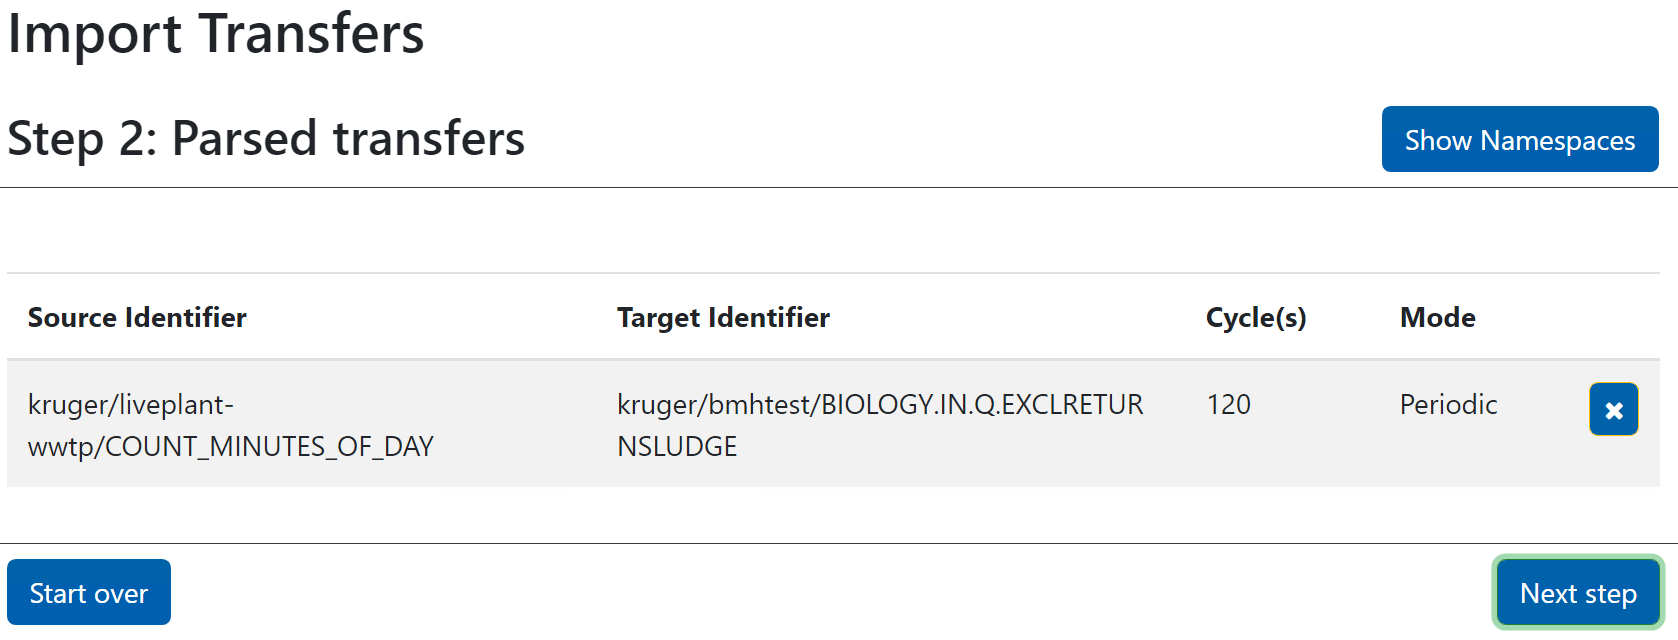Click the Cycle(s) column header

1255,318
